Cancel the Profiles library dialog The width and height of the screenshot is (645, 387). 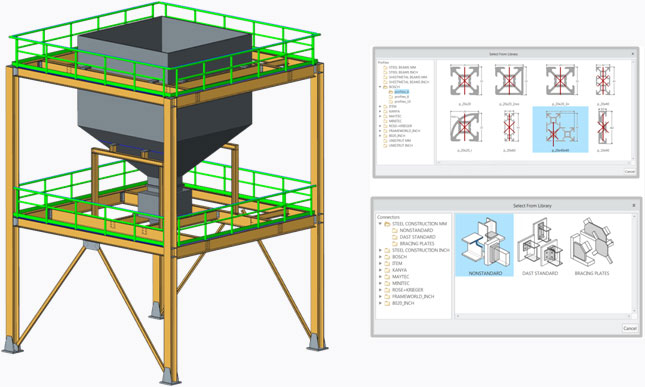[x=629, y=171]
